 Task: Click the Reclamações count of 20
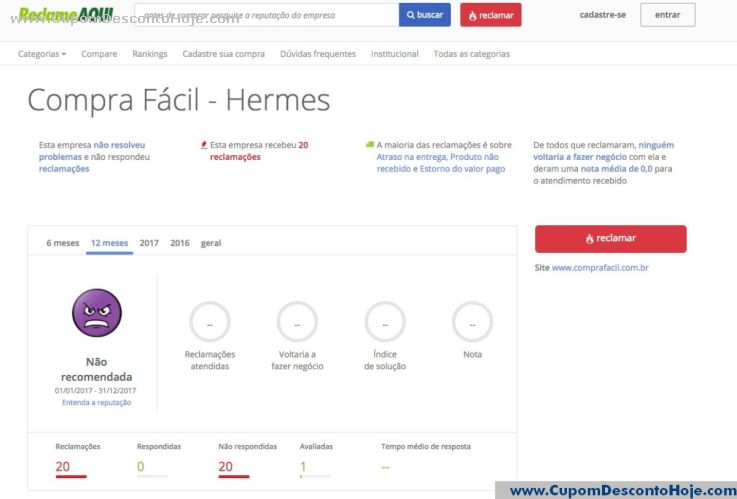click(63, 467)
